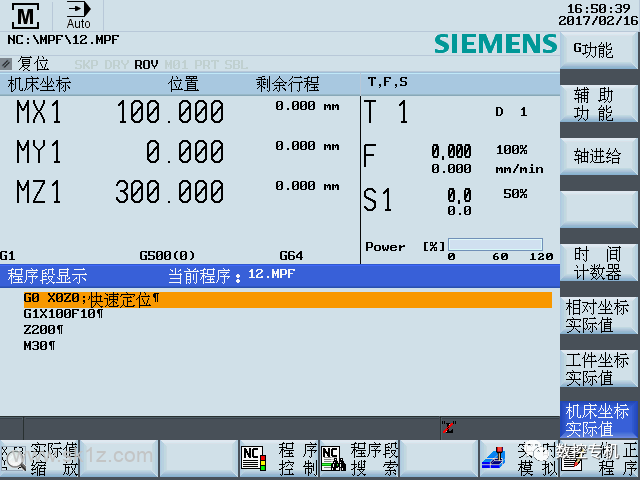Viewport: 640px width, 480px height.
Task: Click the T 1 tool number display
Action: tap(385, 111)
